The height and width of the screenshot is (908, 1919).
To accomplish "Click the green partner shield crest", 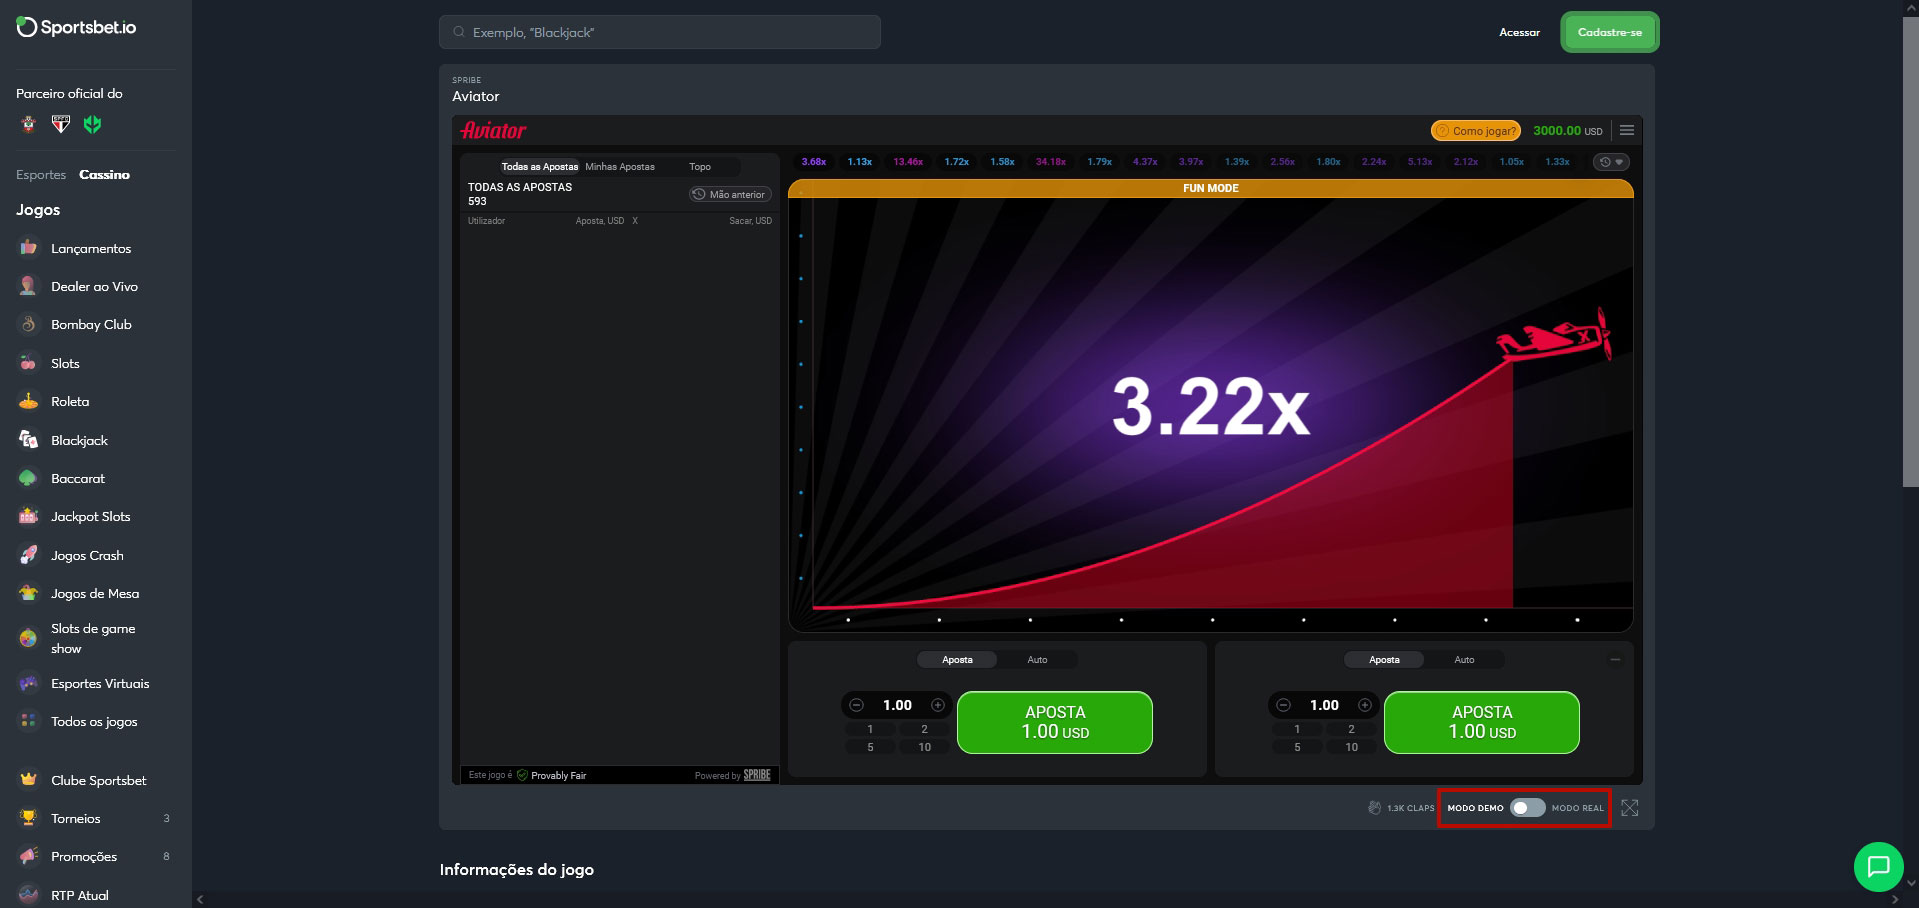I will coord(92,124).
